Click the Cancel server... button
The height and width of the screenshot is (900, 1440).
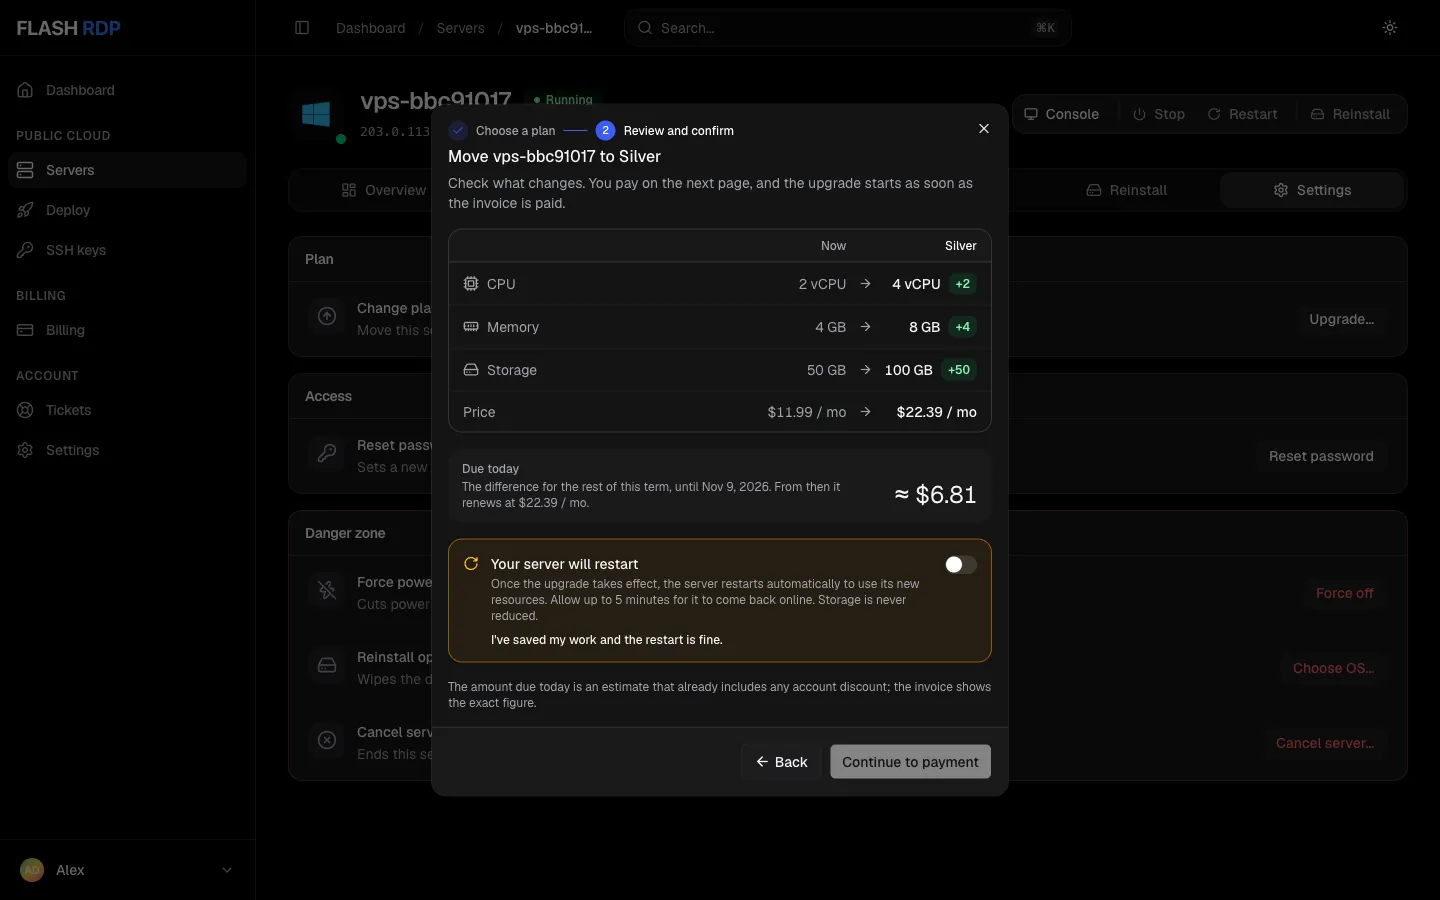(x=1324, y=743)
